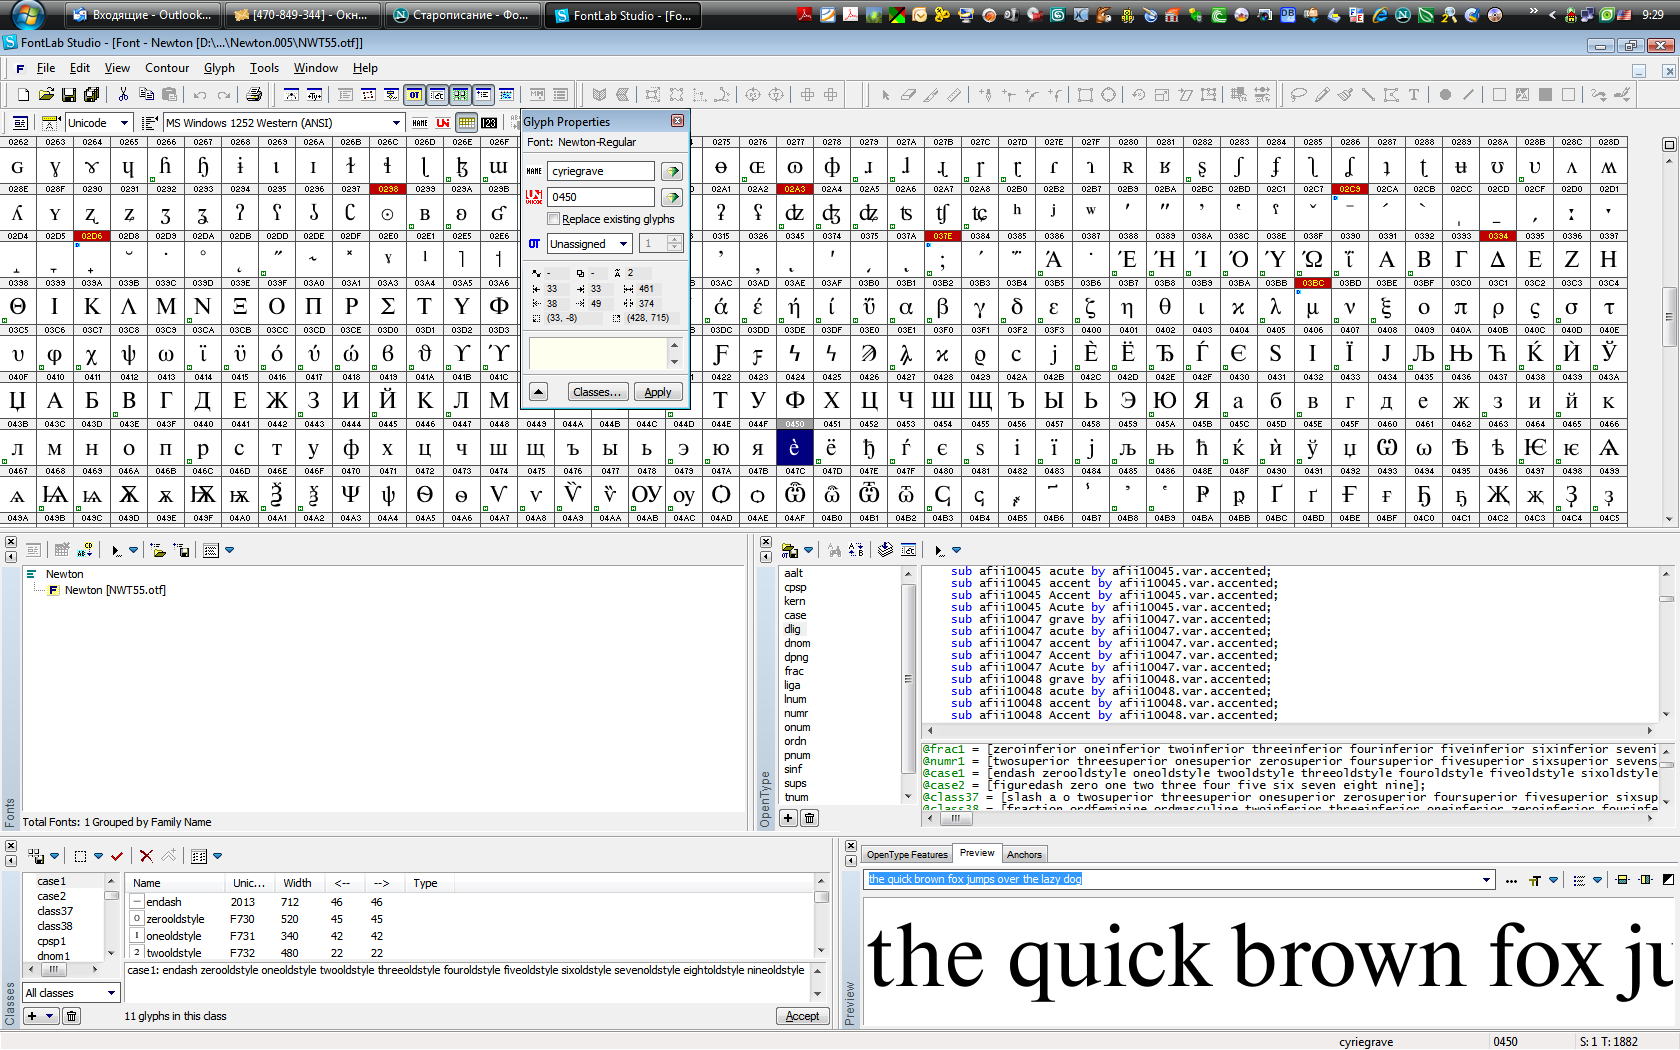1680x1050 pixels.
Task: Click the red checkmark in Classes toolbar
Action: [117, 856]
